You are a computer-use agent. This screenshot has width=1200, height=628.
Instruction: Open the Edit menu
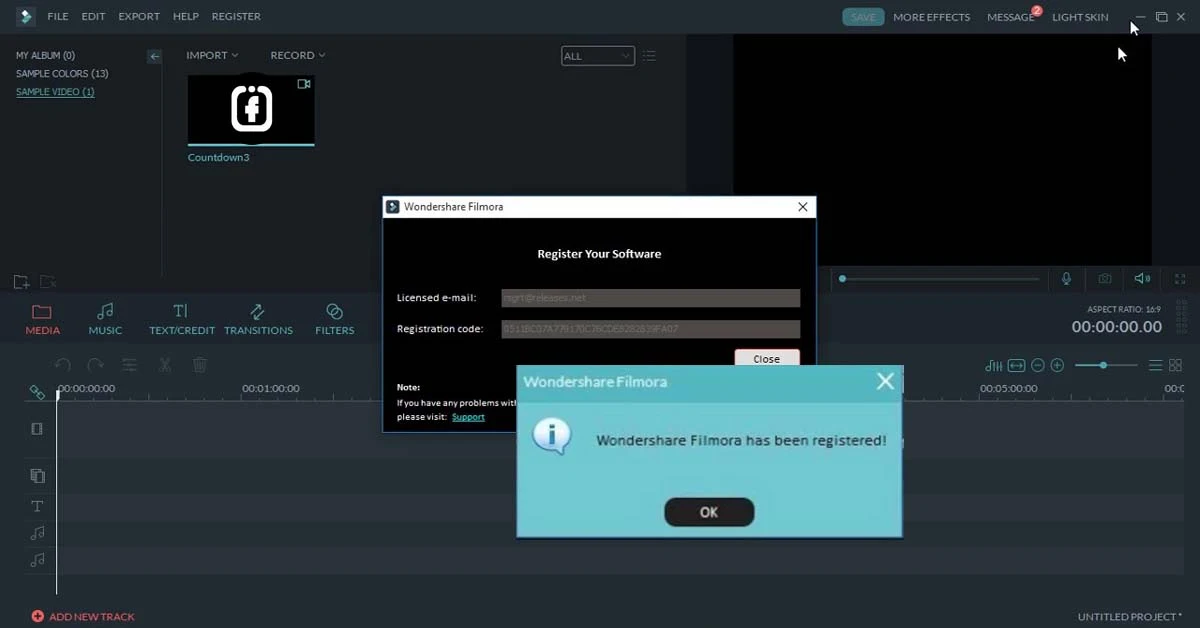[x=93, y=17]
